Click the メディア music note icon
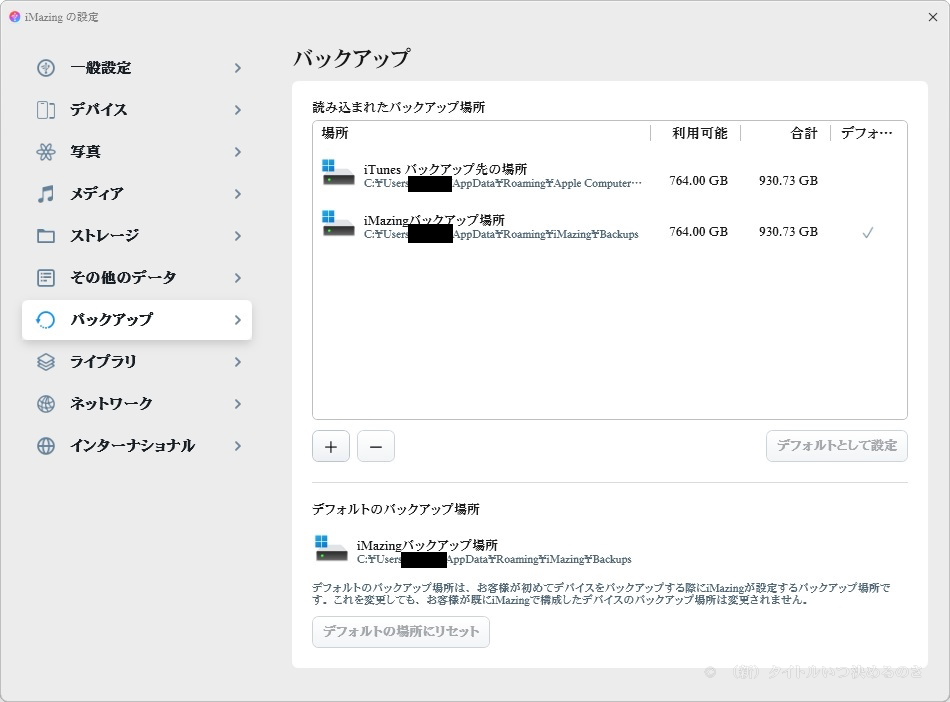Screen dimensions: 950x702 [46, 194]
